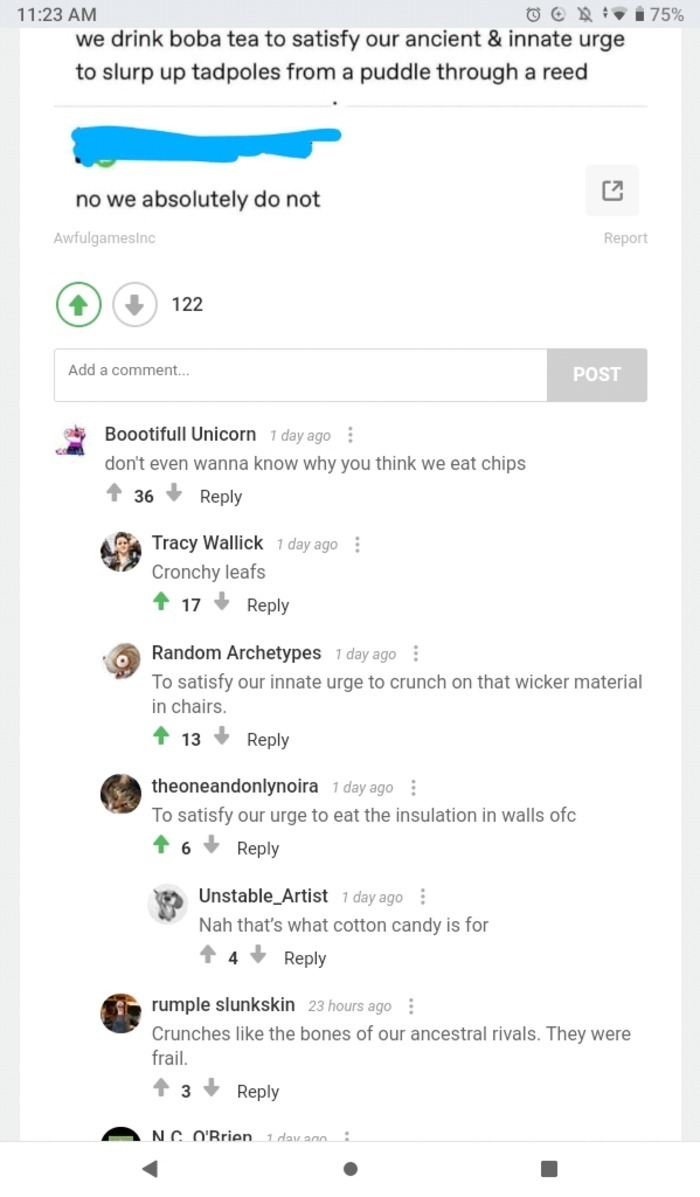Upvote the main post with the green arrow
Viewport: 700px width, 1197px height.
(x=78, y=304)
